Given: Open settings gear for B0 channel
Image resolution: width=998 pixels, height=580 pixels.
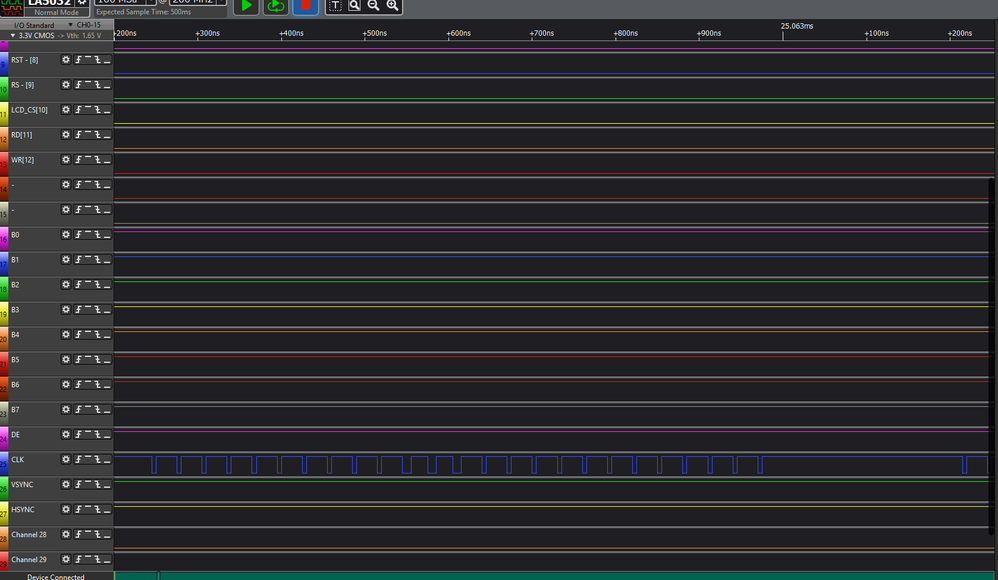Looking at the screenshot, I should [66, 234].
